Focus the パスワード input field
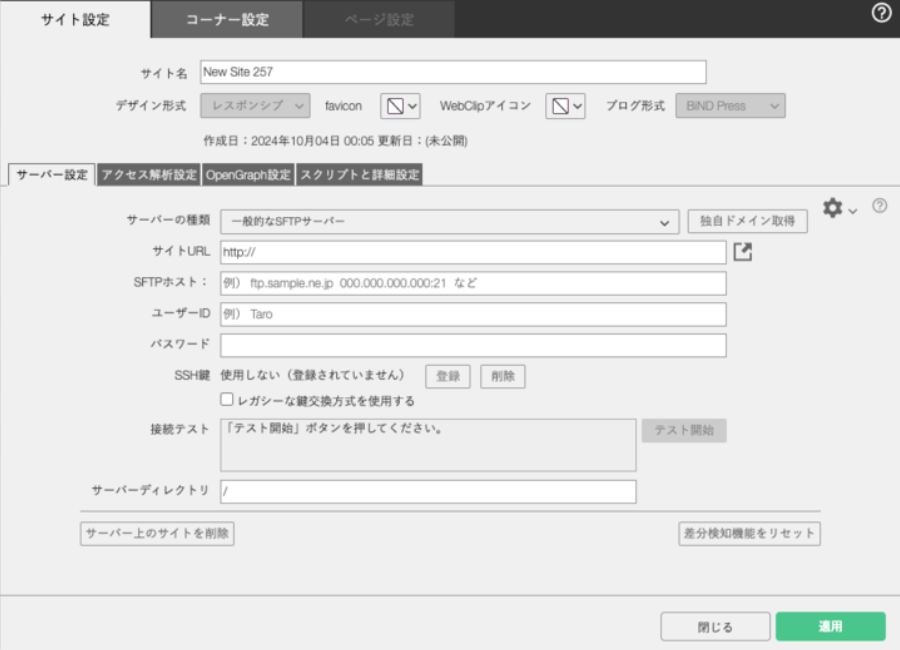The height and width of the screenshot is (650, 900). [x=473, y=345]
